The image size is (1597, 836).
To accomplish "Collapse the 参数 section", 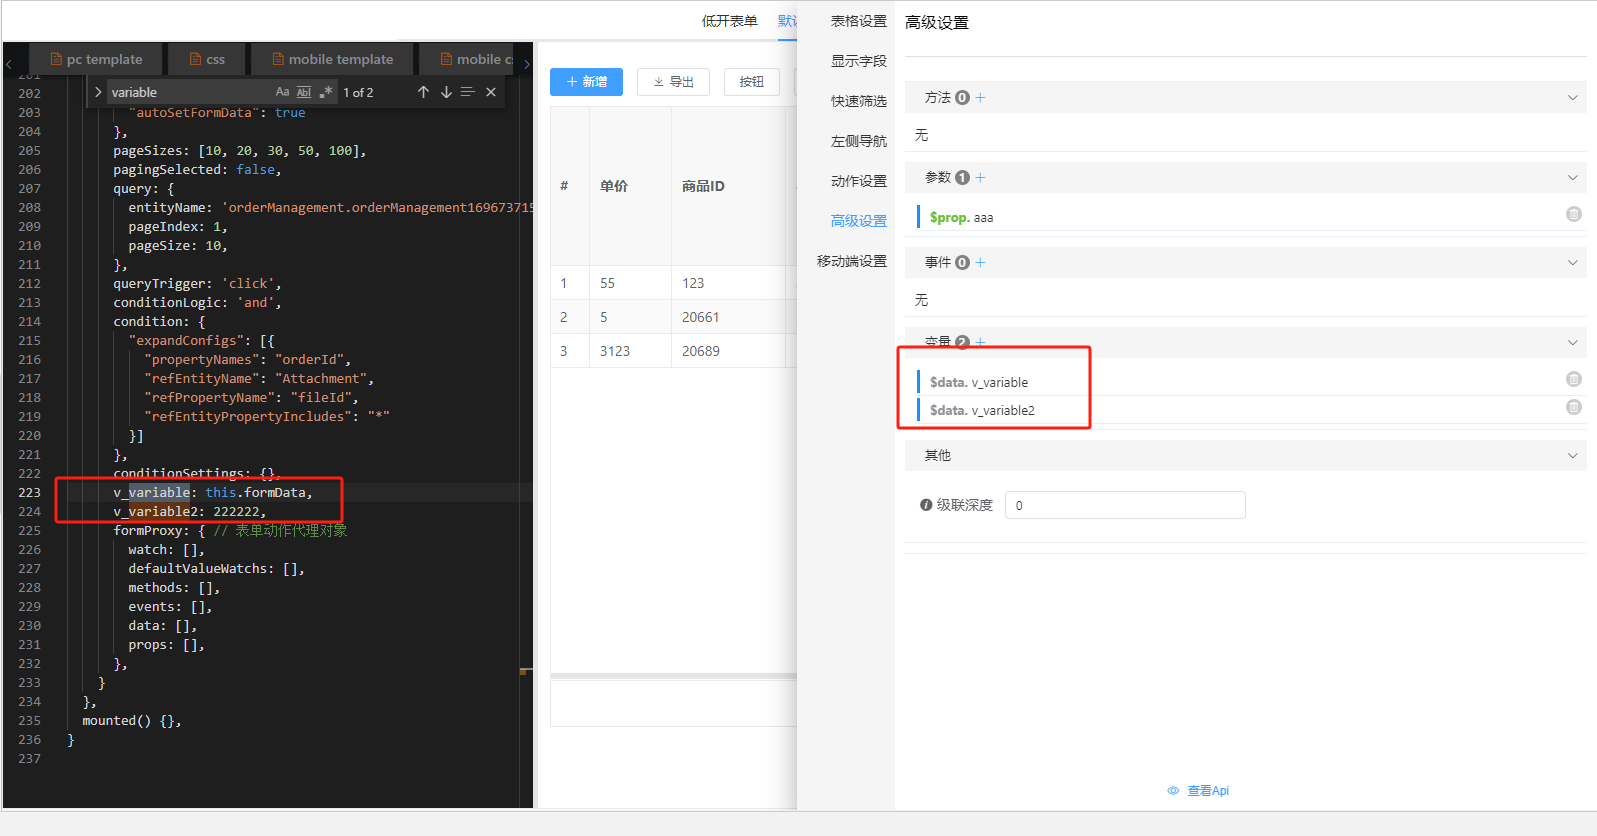I will click(1572, 177).
